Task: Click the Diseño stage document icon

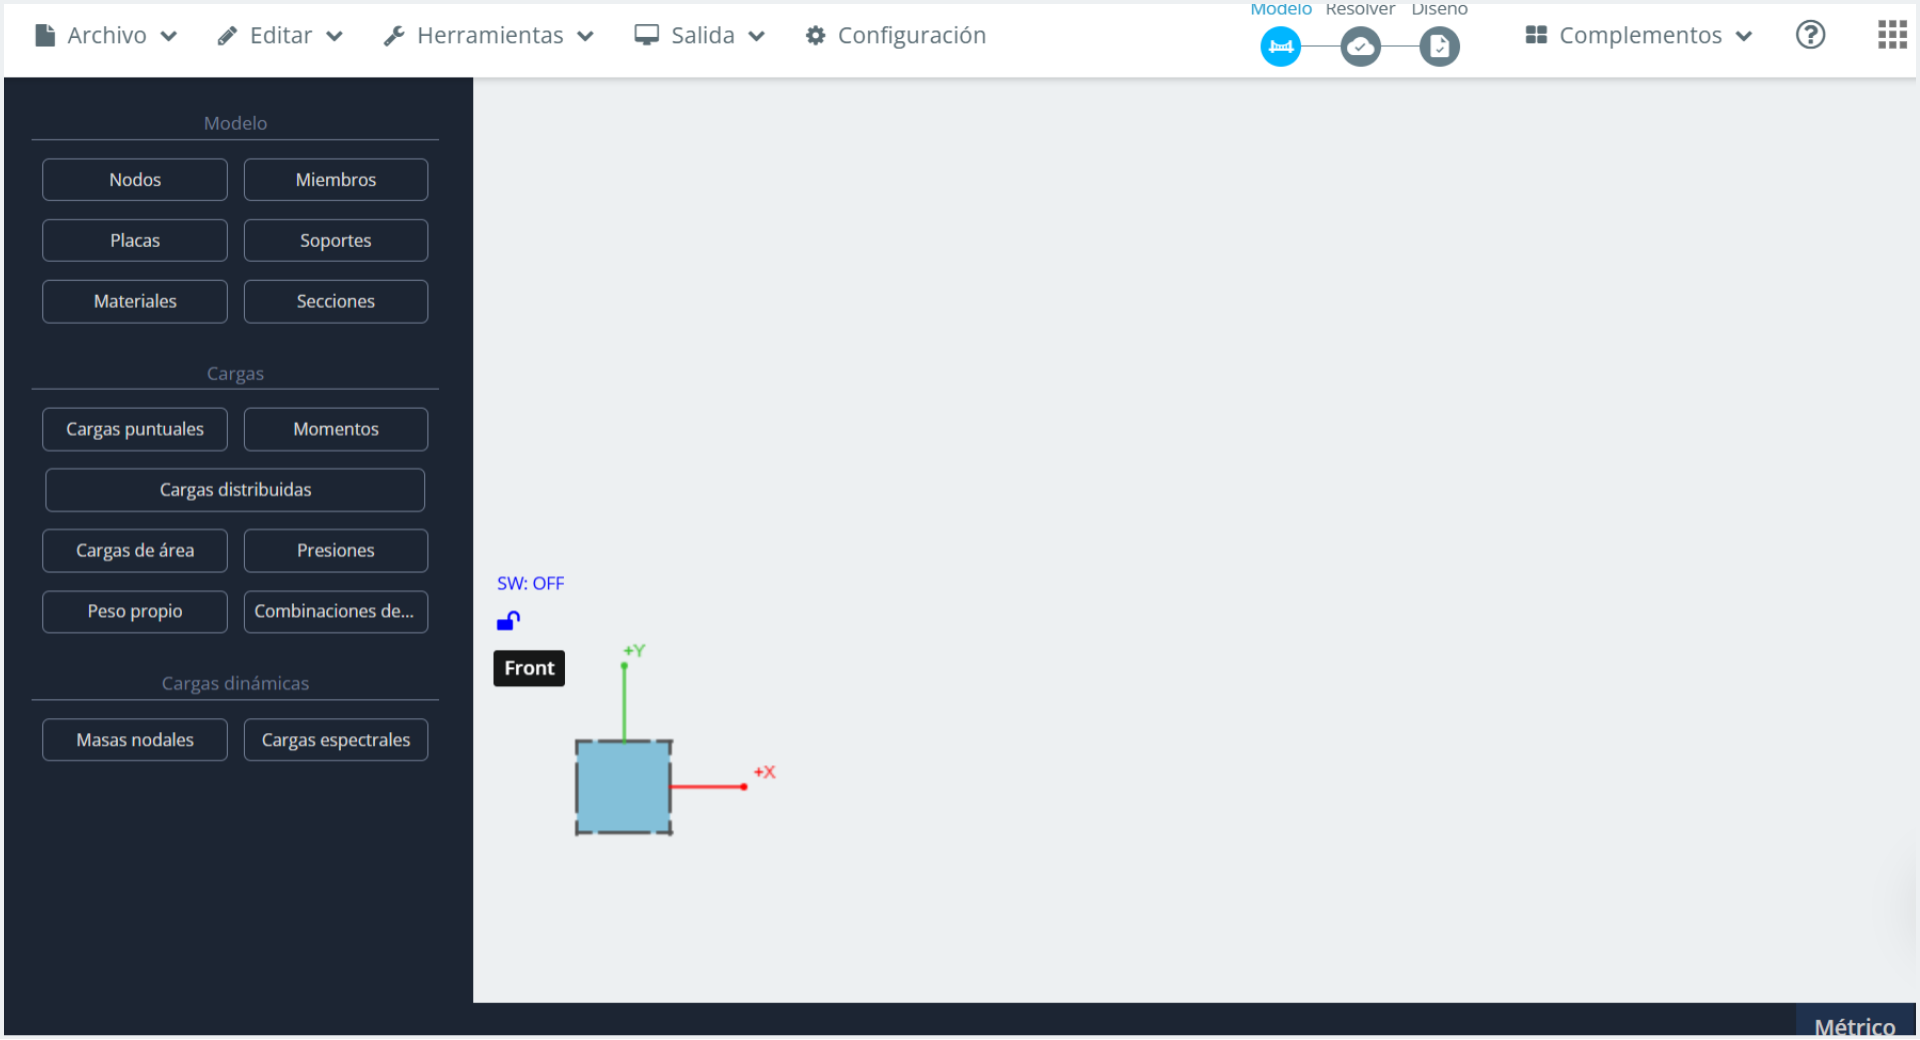Action: (1439, 47)
